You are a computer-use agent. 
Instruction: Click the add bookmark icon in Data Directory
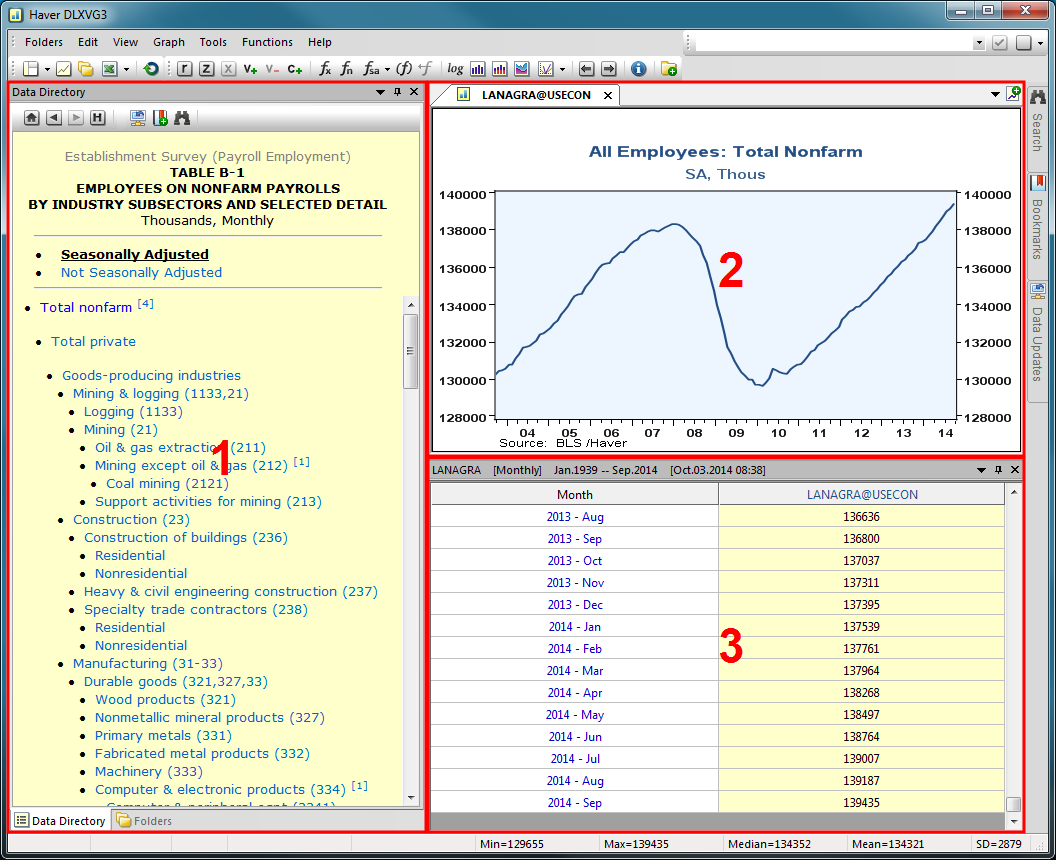(160, 118)
